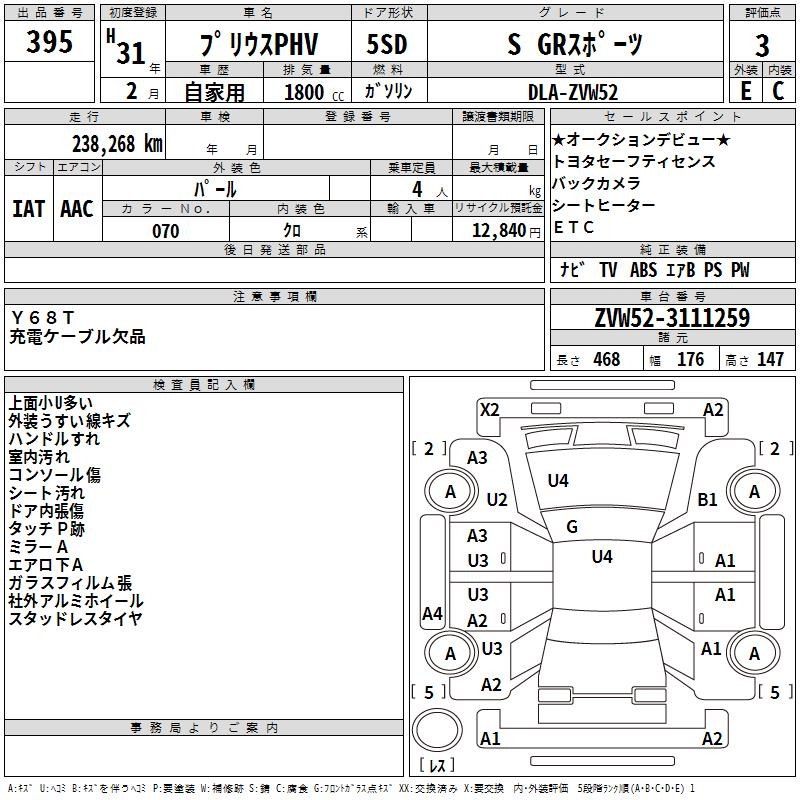Click the U4 mark on the hood
Viewport: 800px width, 800px height.
[x=558, y=481]
